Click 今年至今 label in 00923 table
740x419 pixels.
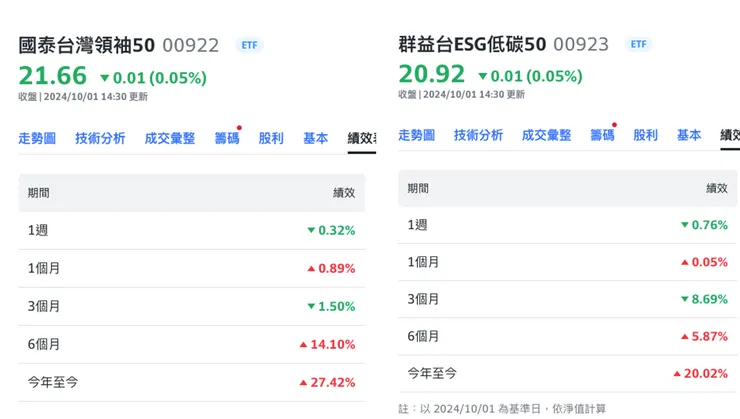coord(432,374)
